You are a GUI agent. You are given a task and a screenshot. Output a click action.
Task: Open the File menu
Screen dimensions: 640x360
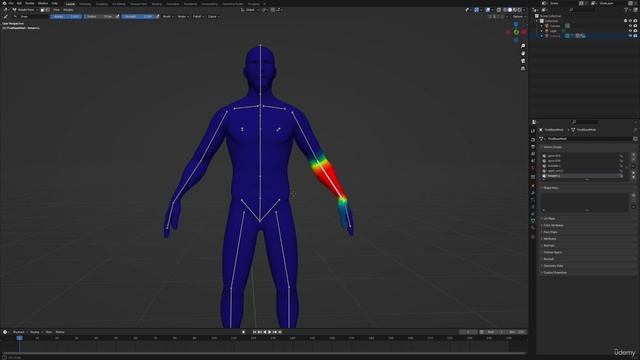[x=11, y=3]
